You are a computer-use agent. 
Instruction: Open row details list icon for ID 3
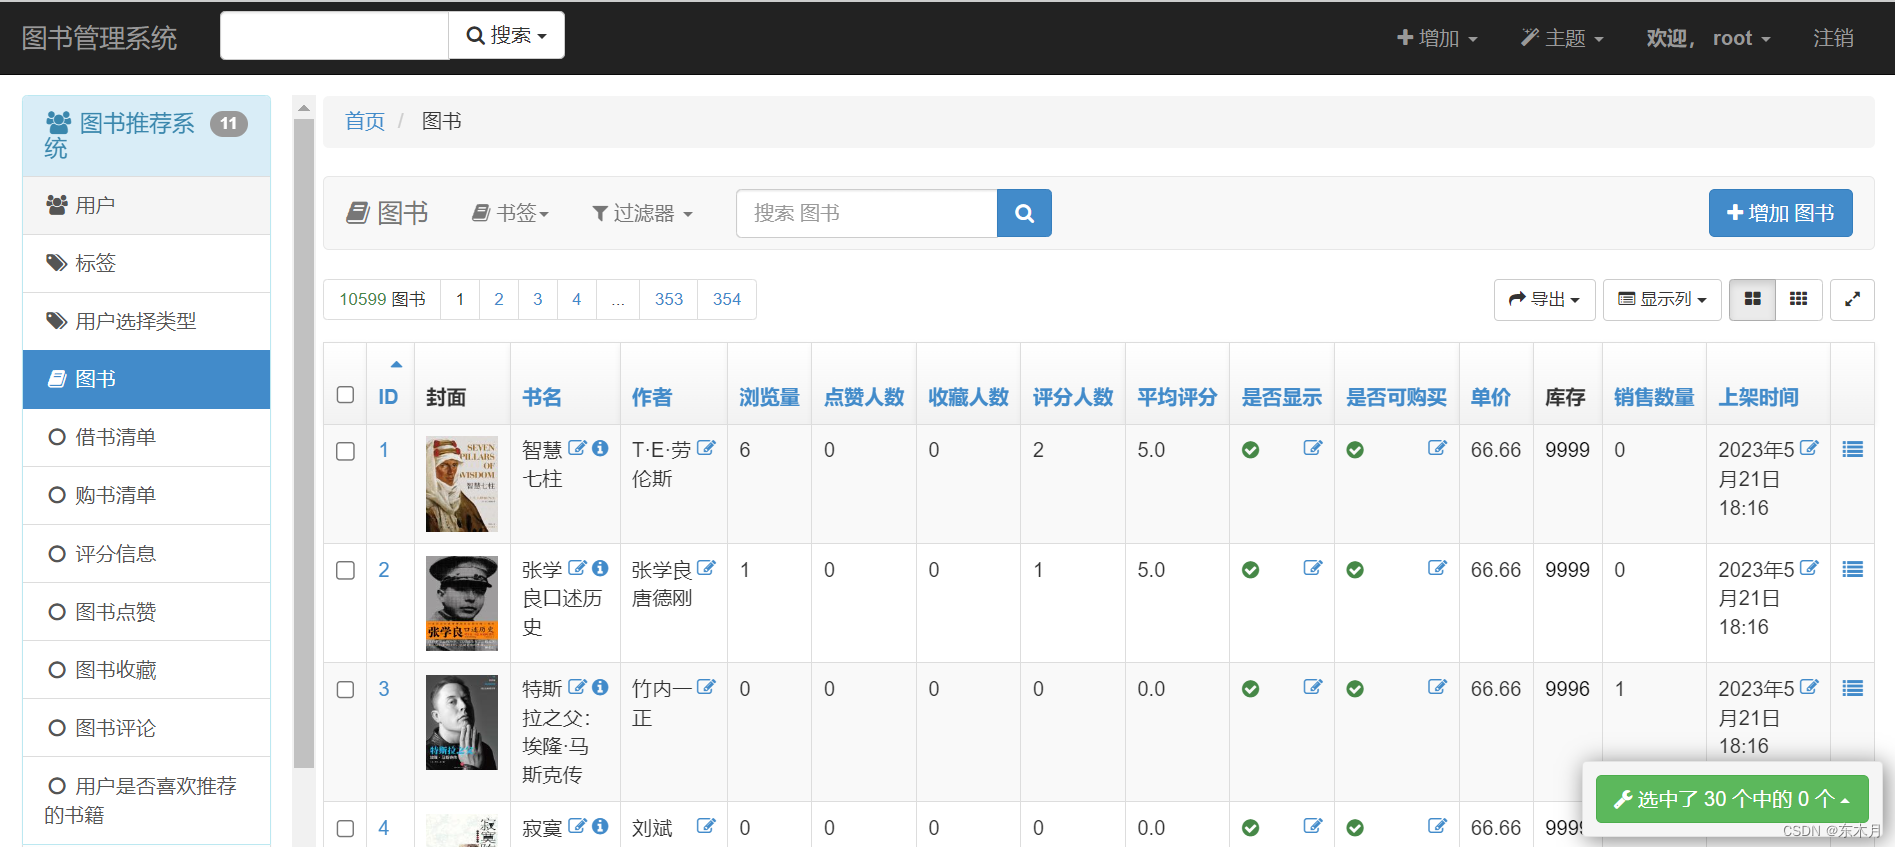1853,688
